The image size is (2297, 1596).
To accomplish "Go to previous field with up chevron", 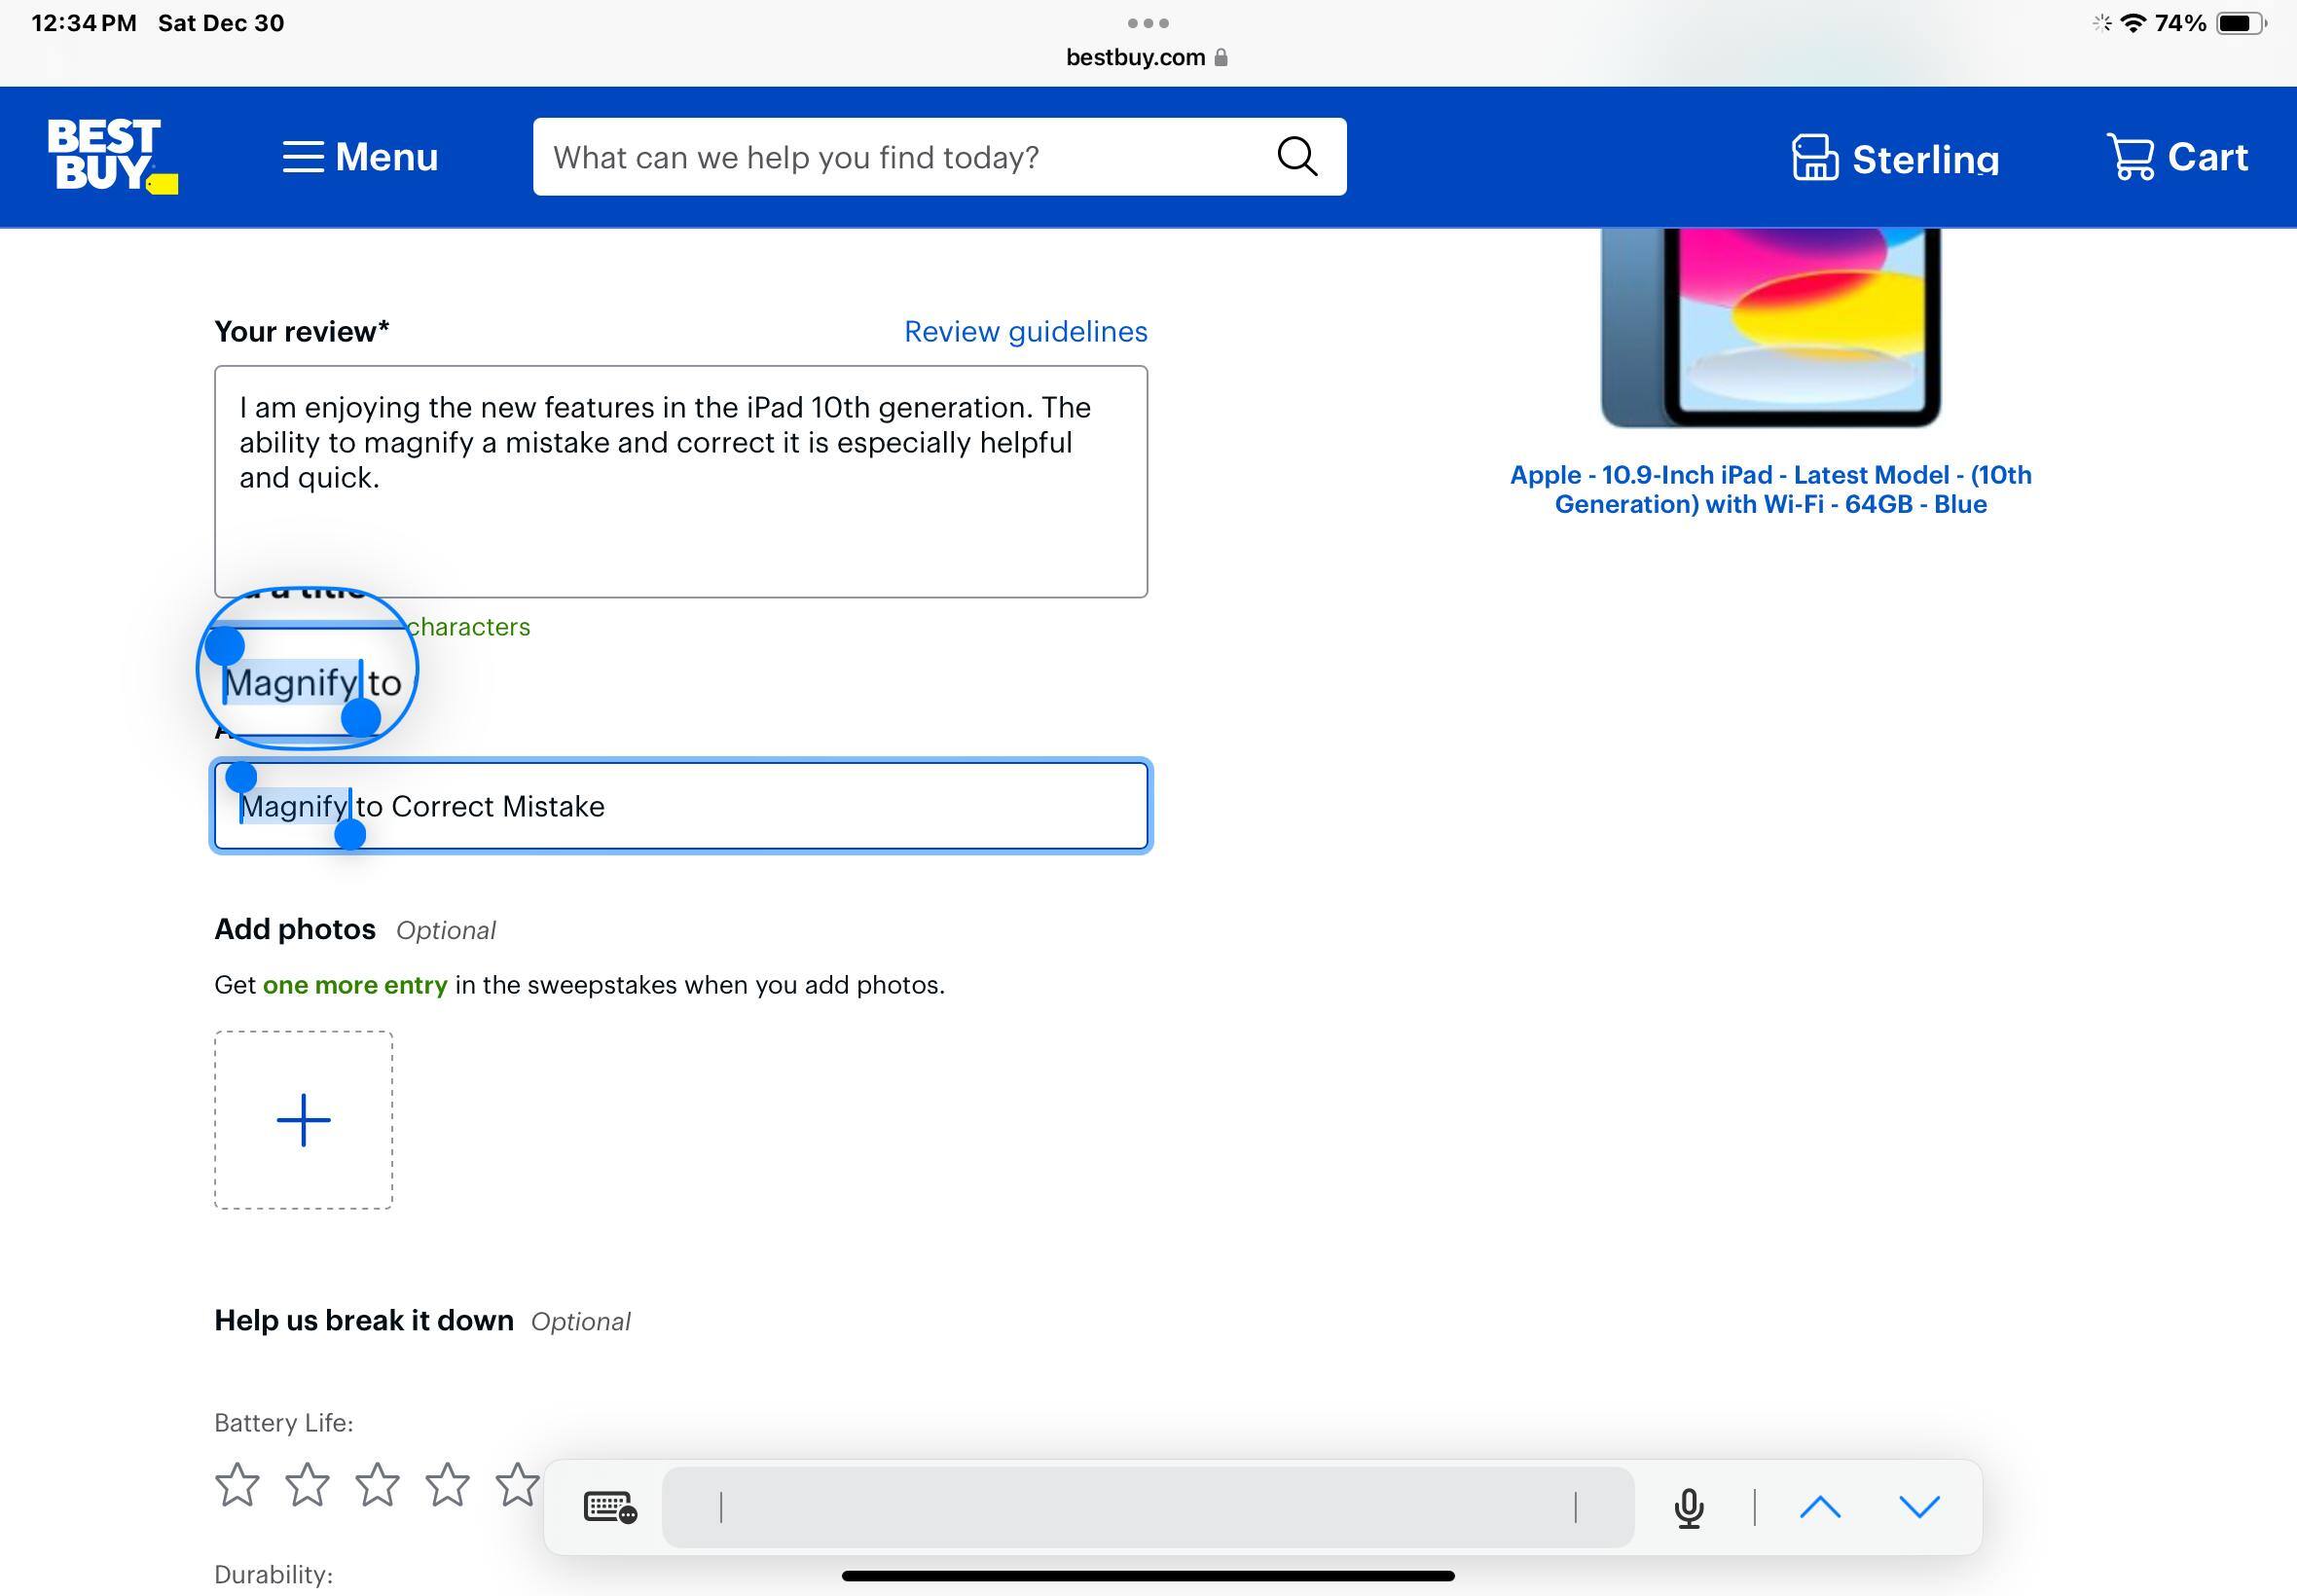I will pyautogui.click(x=1820, y=1507).
